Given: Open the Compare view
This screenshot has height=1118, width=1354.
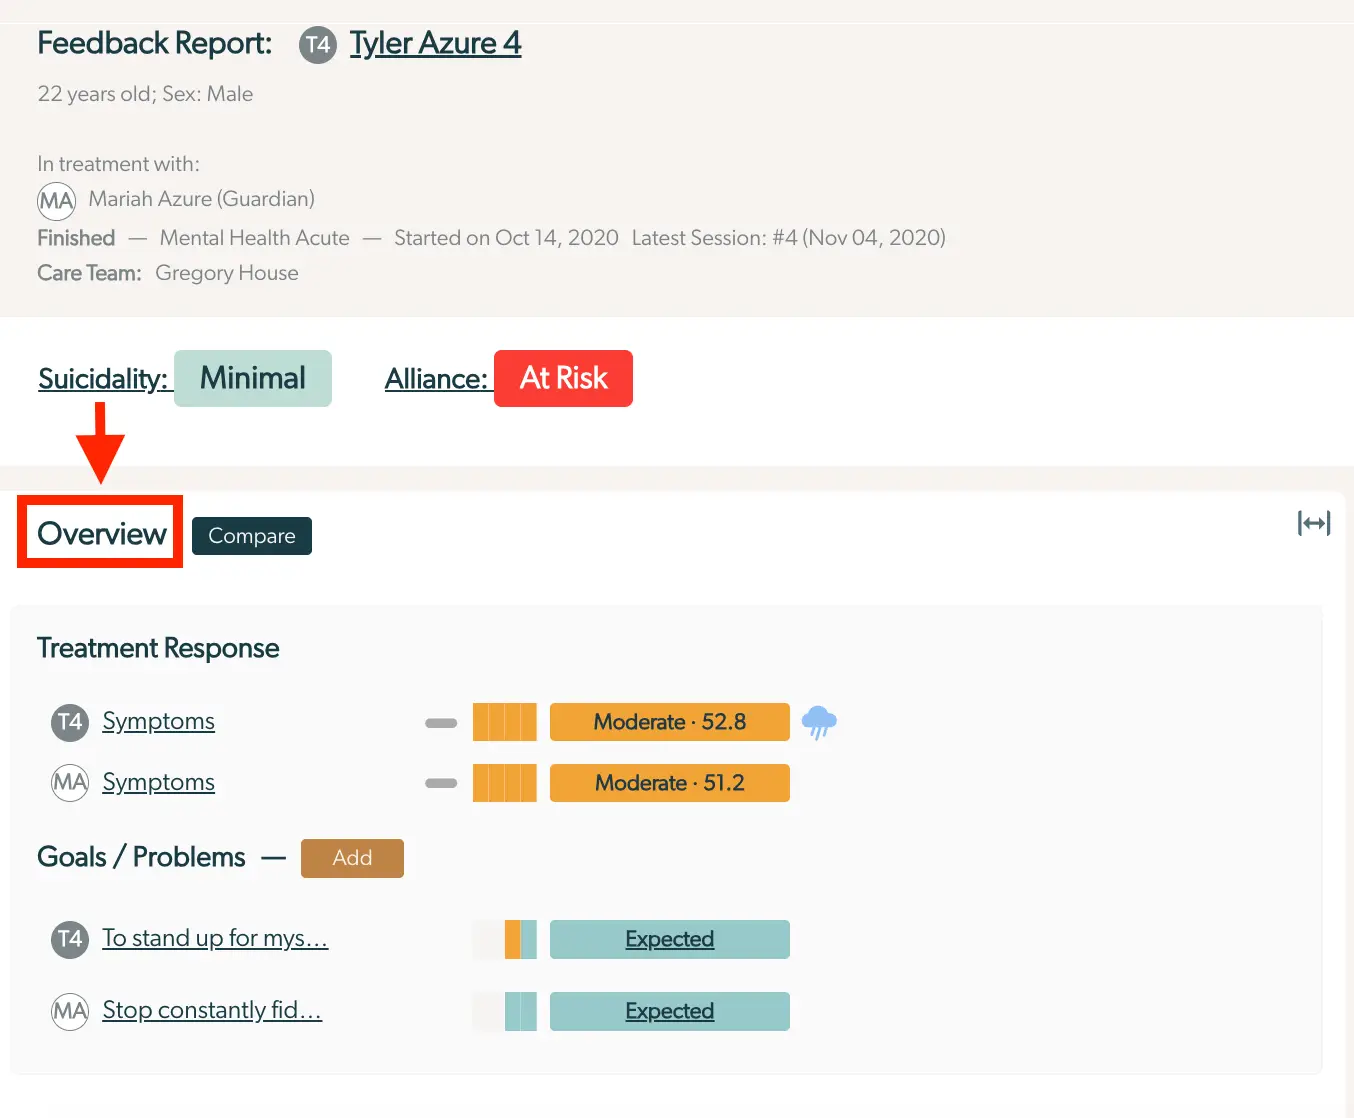Looking at the screenshot, I should (x=251, y=536).
